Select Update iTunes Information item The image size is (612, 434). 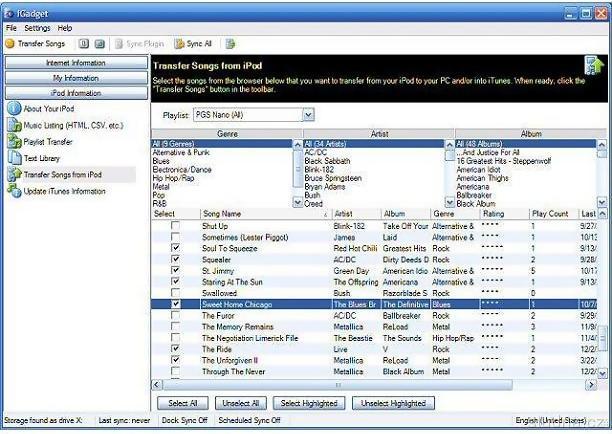(13, 191)
